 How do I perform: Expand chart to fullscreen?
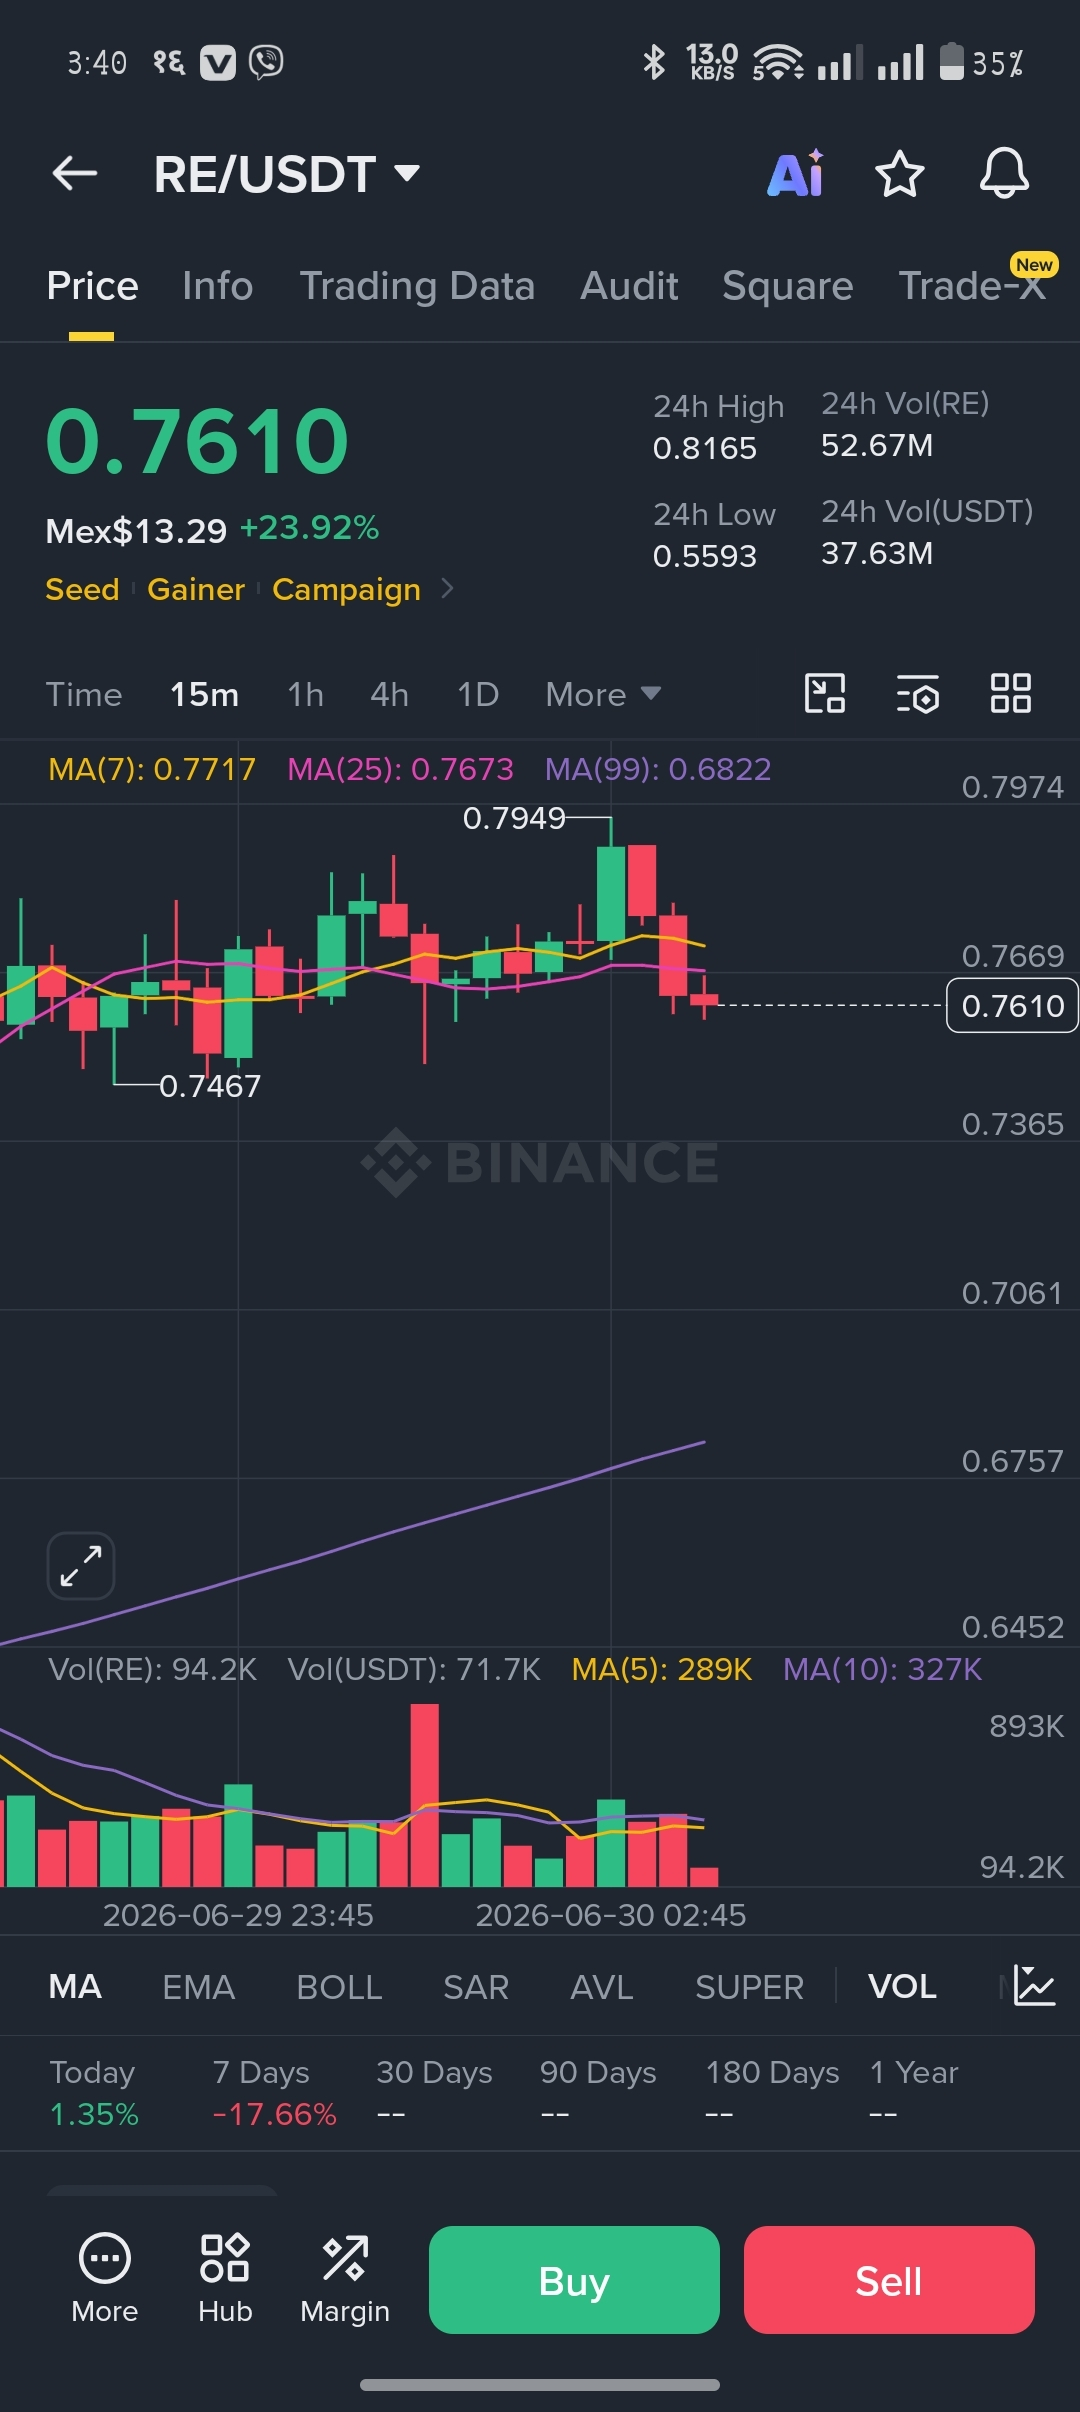(81, 1565)
